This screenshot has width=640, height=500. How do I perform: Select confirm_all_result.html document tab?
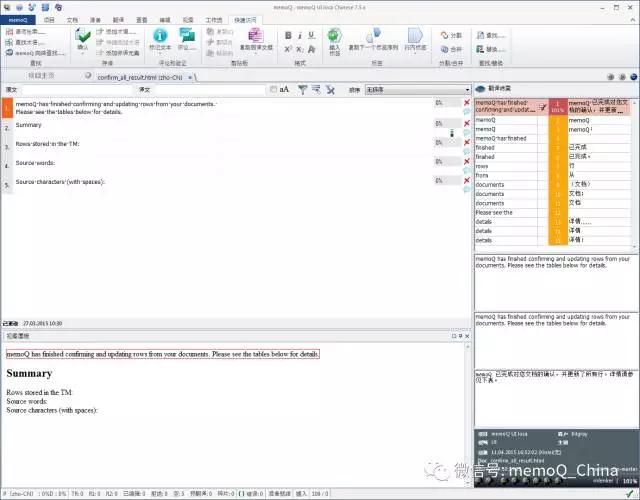[140, 77]
